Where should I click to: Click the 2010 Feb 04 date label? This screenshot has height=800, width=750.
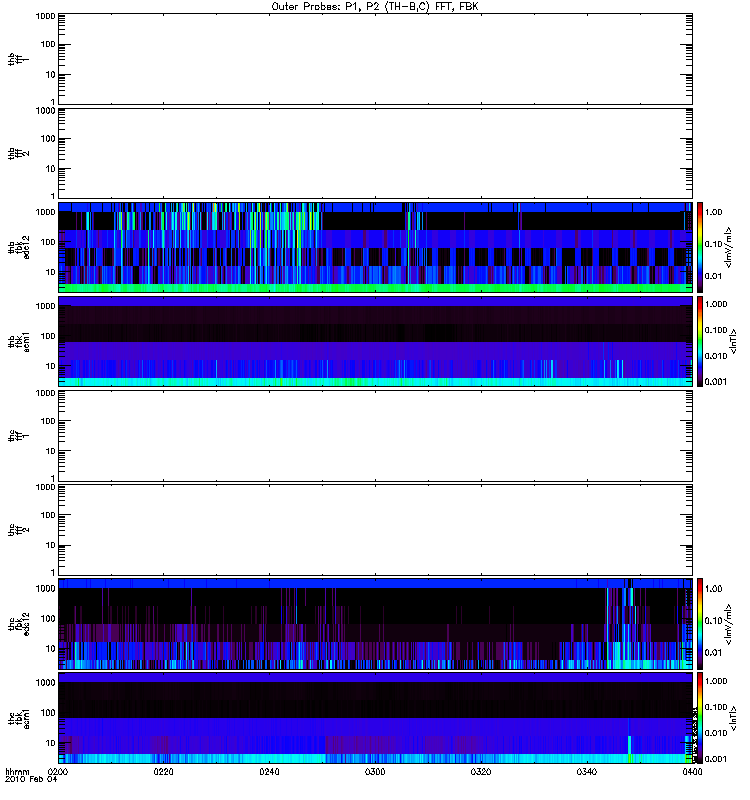(x=31, y=780)
